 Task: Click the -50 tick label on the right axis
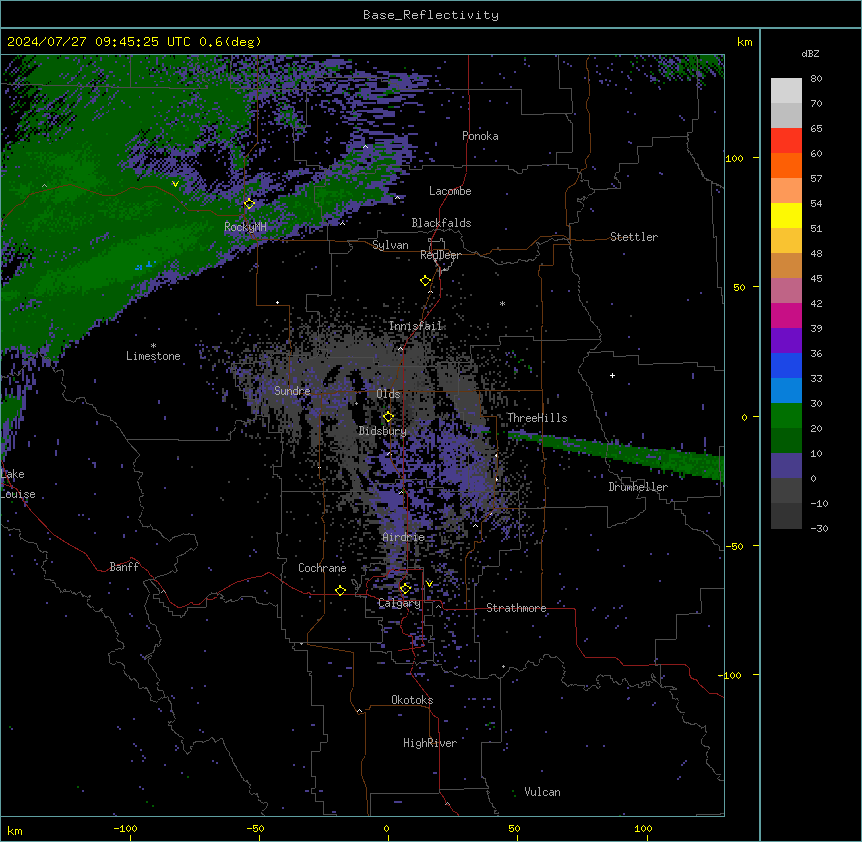[734, 546]
